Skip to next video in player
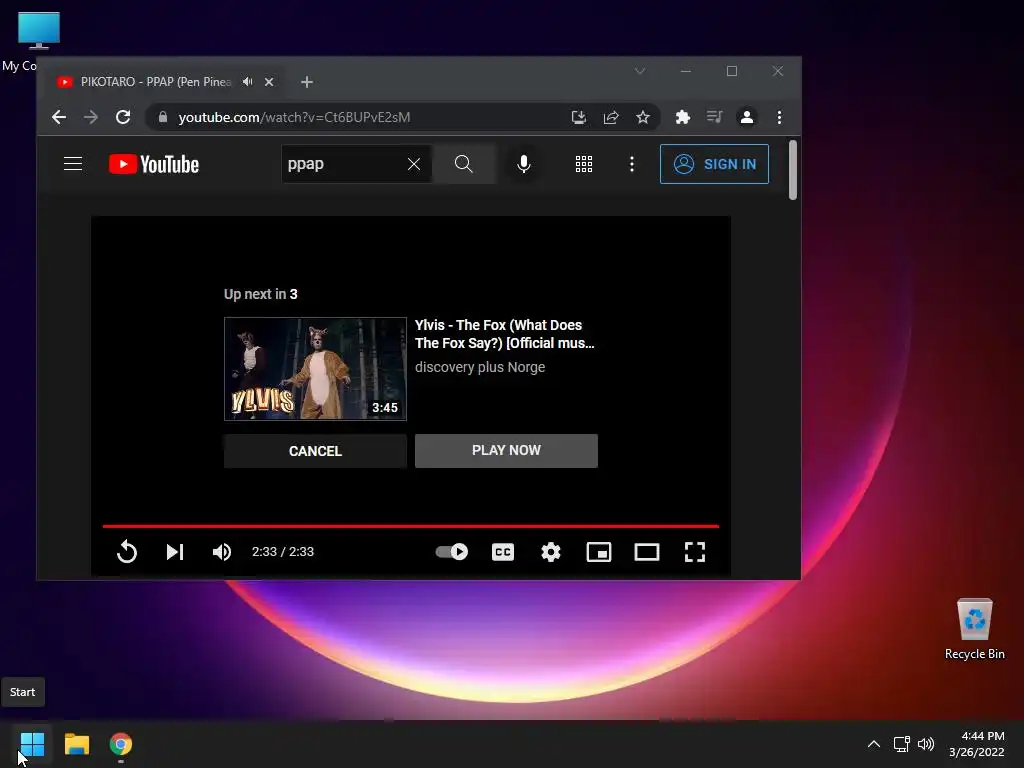The image size is (1024, 768). [174, 552]
